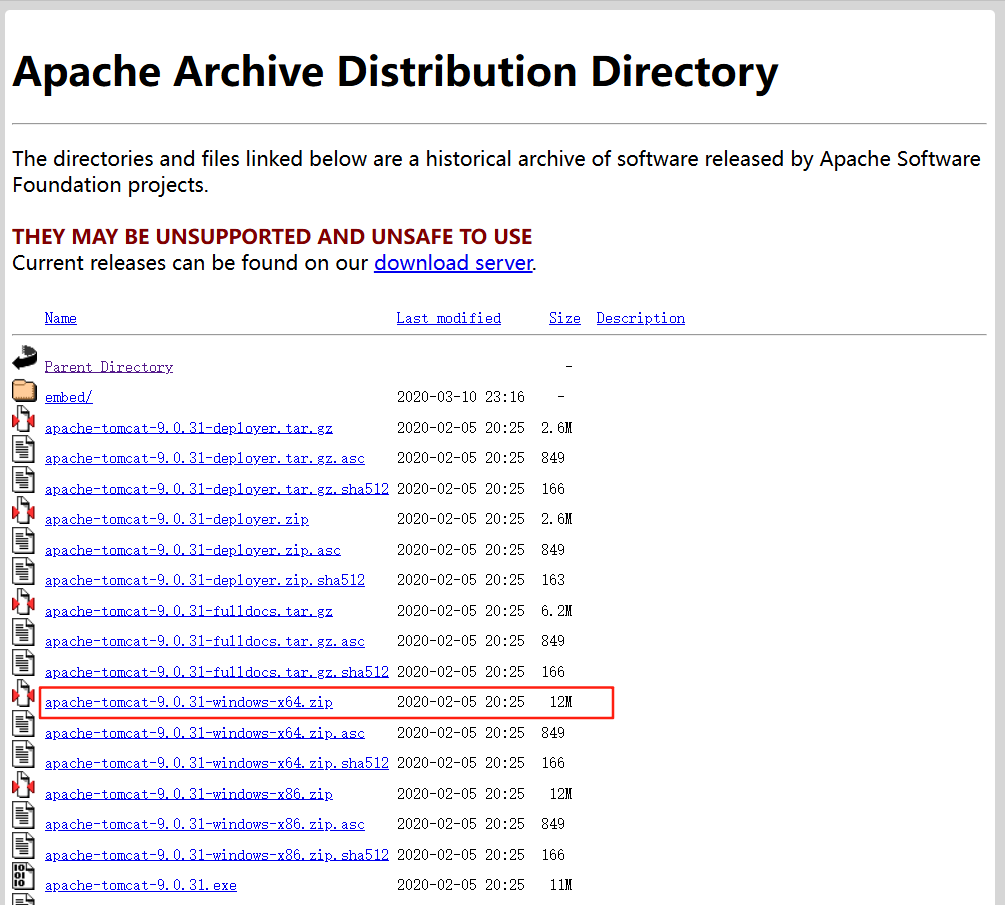Click text-file icon beside fulldocs.tar.gz.asc
Screen dimensions: 1005x905
tap(24, 633)
